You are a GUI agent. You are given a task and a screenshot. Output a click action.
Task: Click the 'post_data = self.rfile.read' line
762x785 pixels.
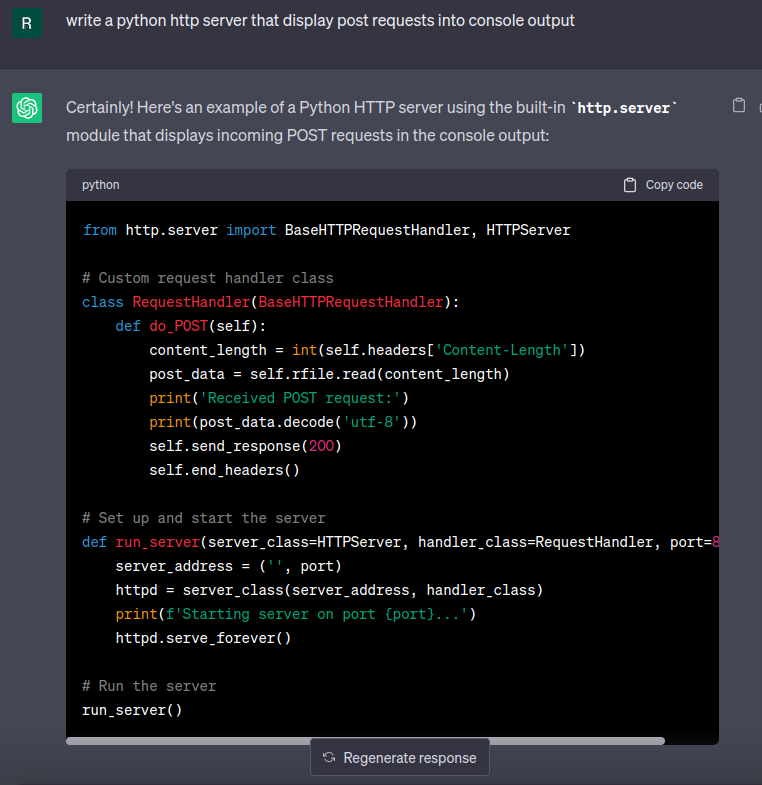tap(329, 374)
